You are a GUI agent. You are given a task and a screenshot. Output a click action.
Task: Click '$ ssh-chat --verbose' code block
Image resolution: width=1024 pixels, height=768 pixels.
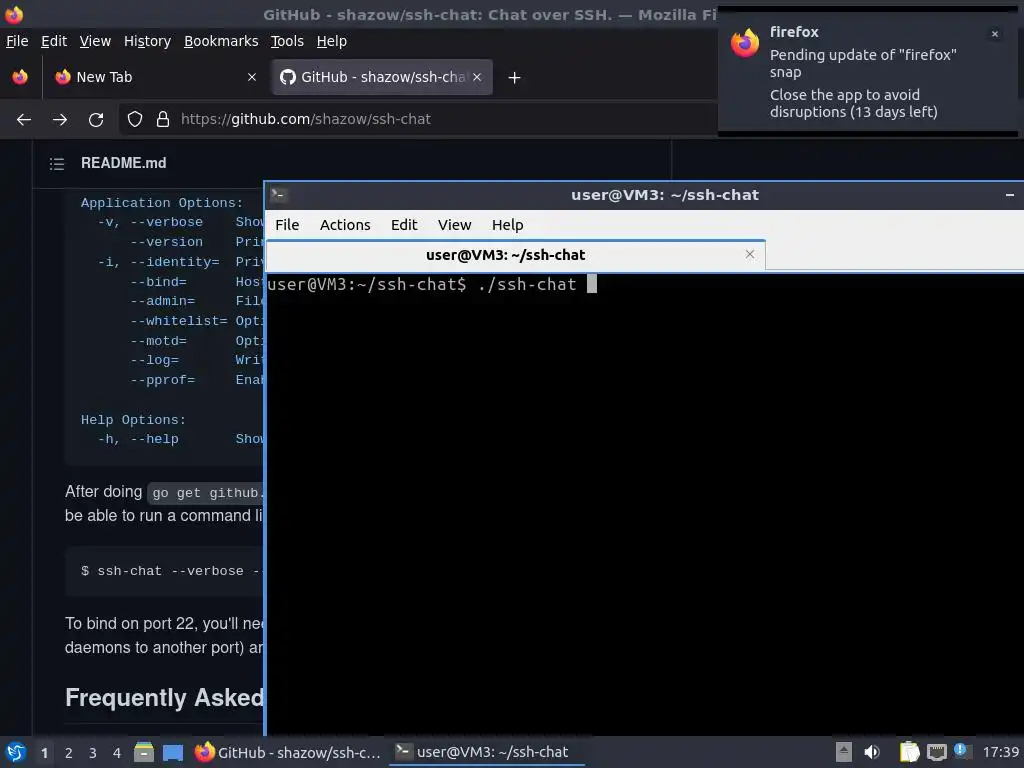coord(163,571)
